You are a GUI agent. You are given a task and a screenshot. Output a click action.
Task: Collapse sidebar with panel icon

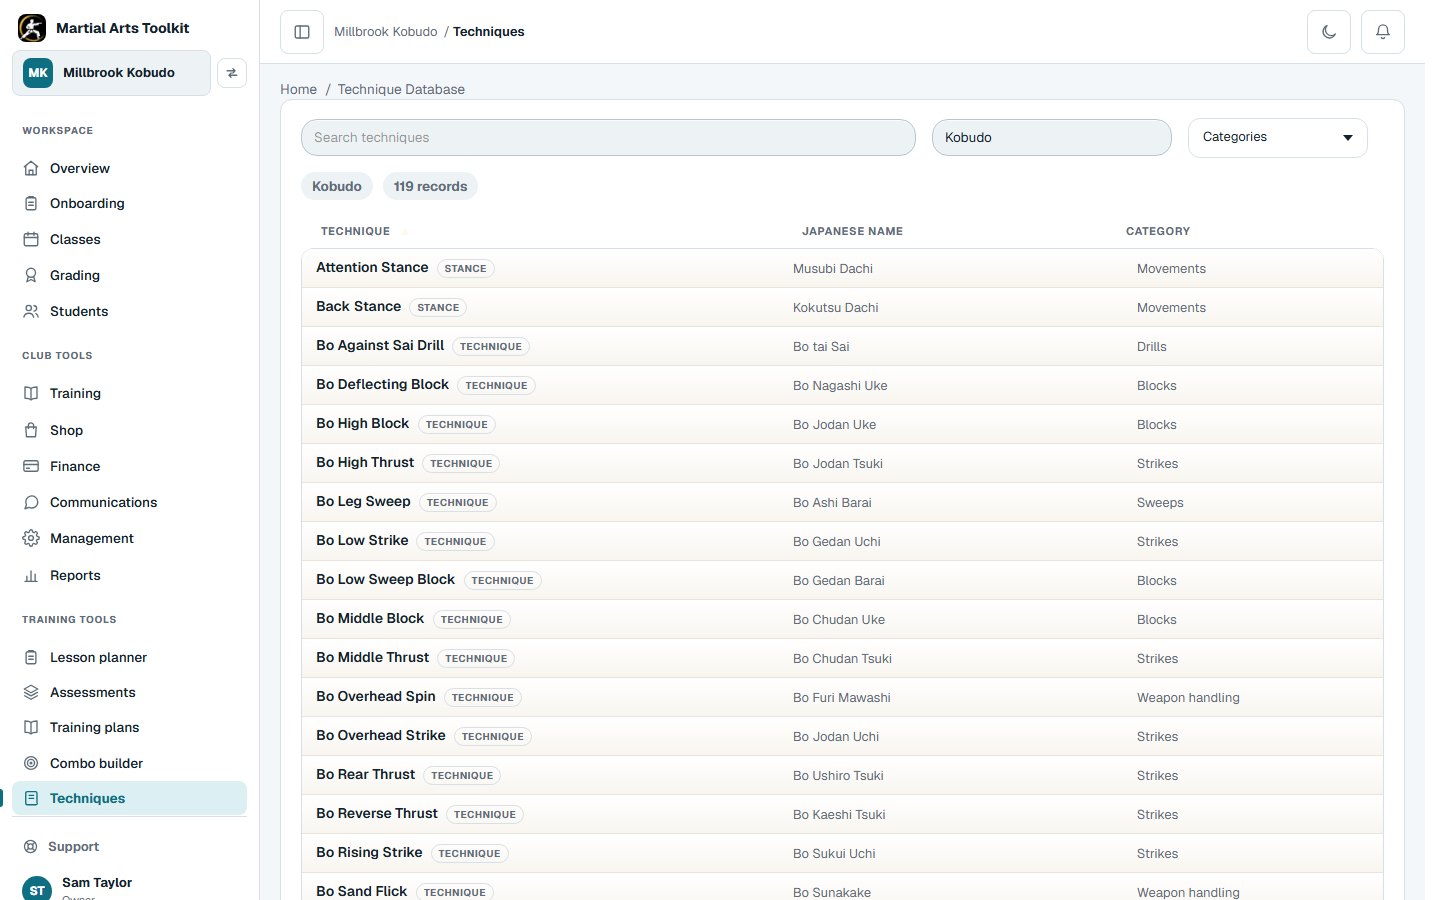302,32
